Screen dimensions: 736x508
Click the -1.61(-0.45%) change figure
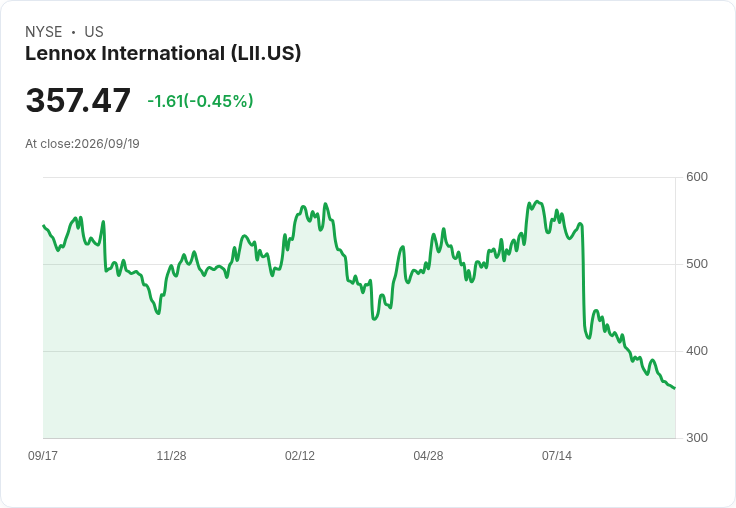click(x=200, y=101)
